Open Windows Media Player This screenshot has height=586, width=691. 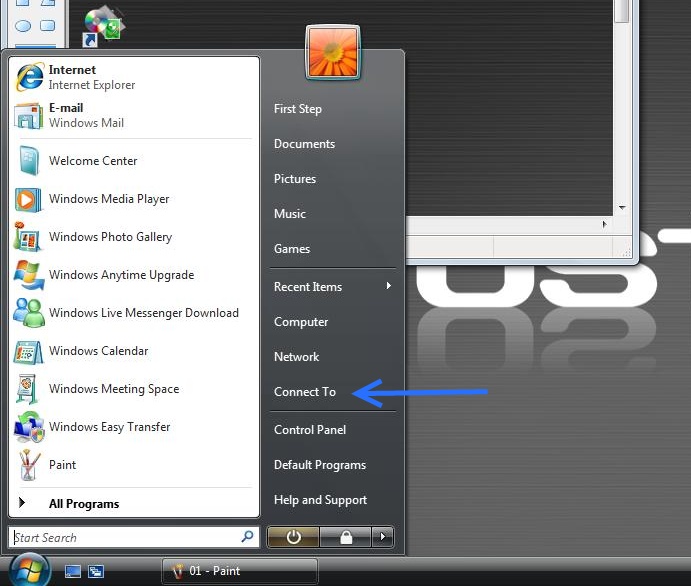tap(108, 199)
